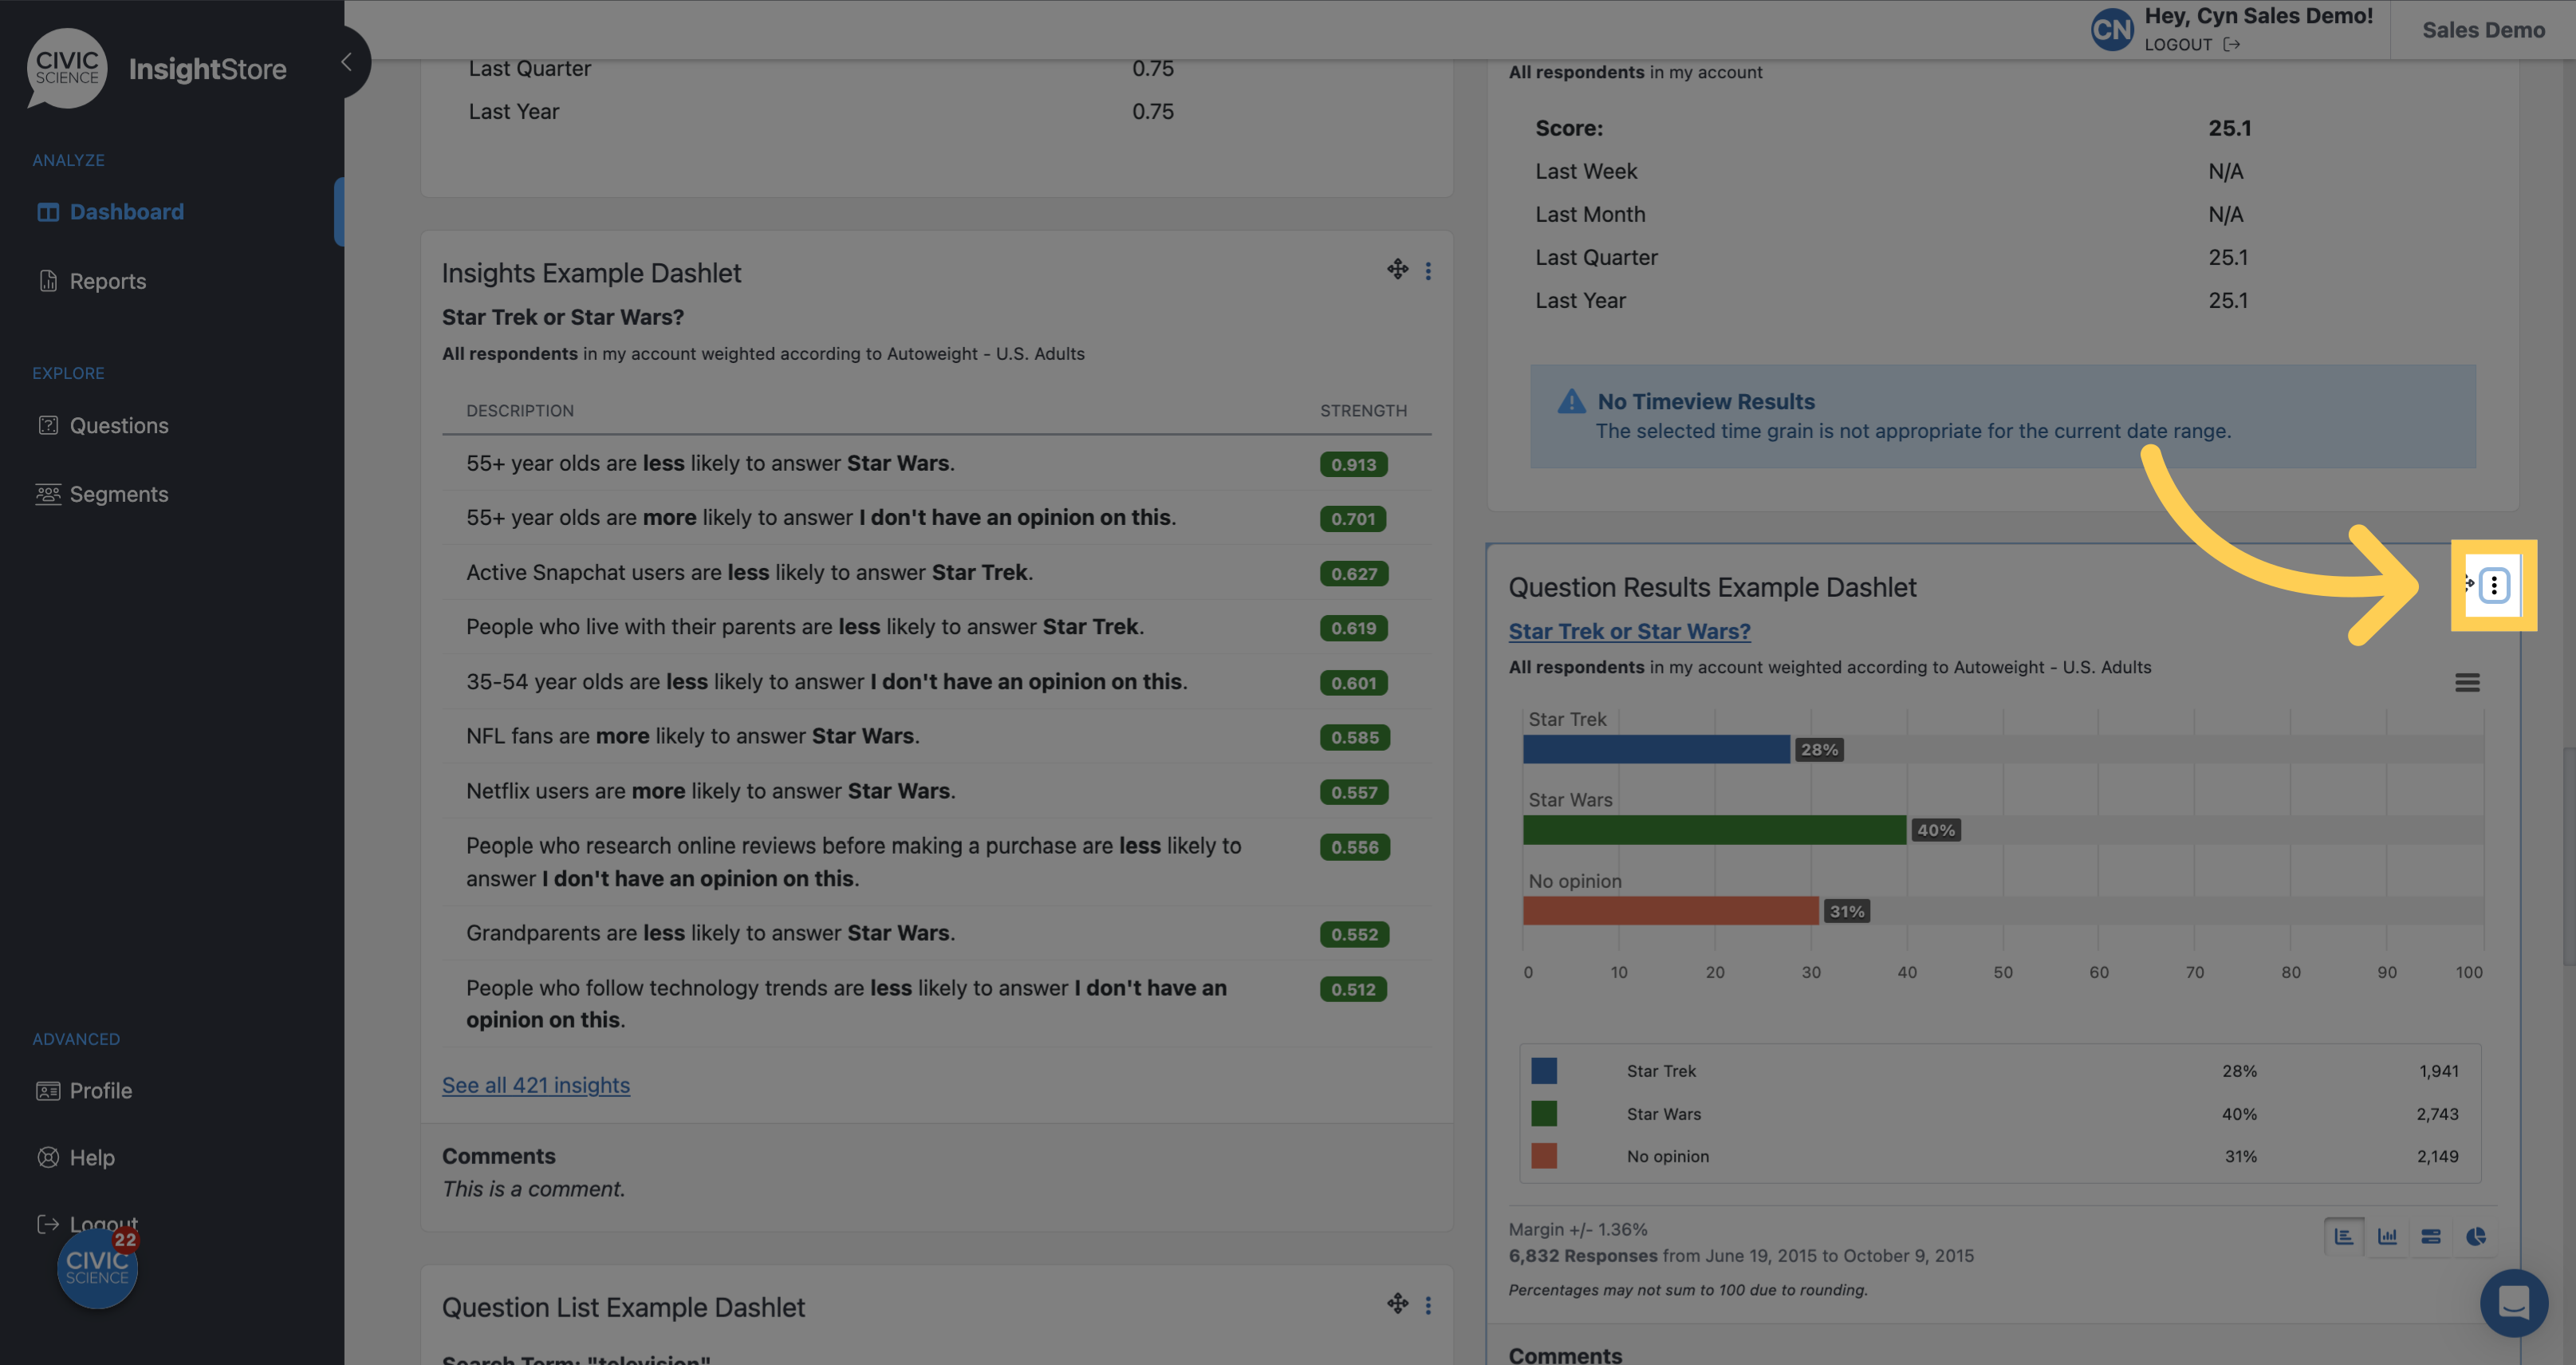Go to Reports in the sidebar

point(107,281)
